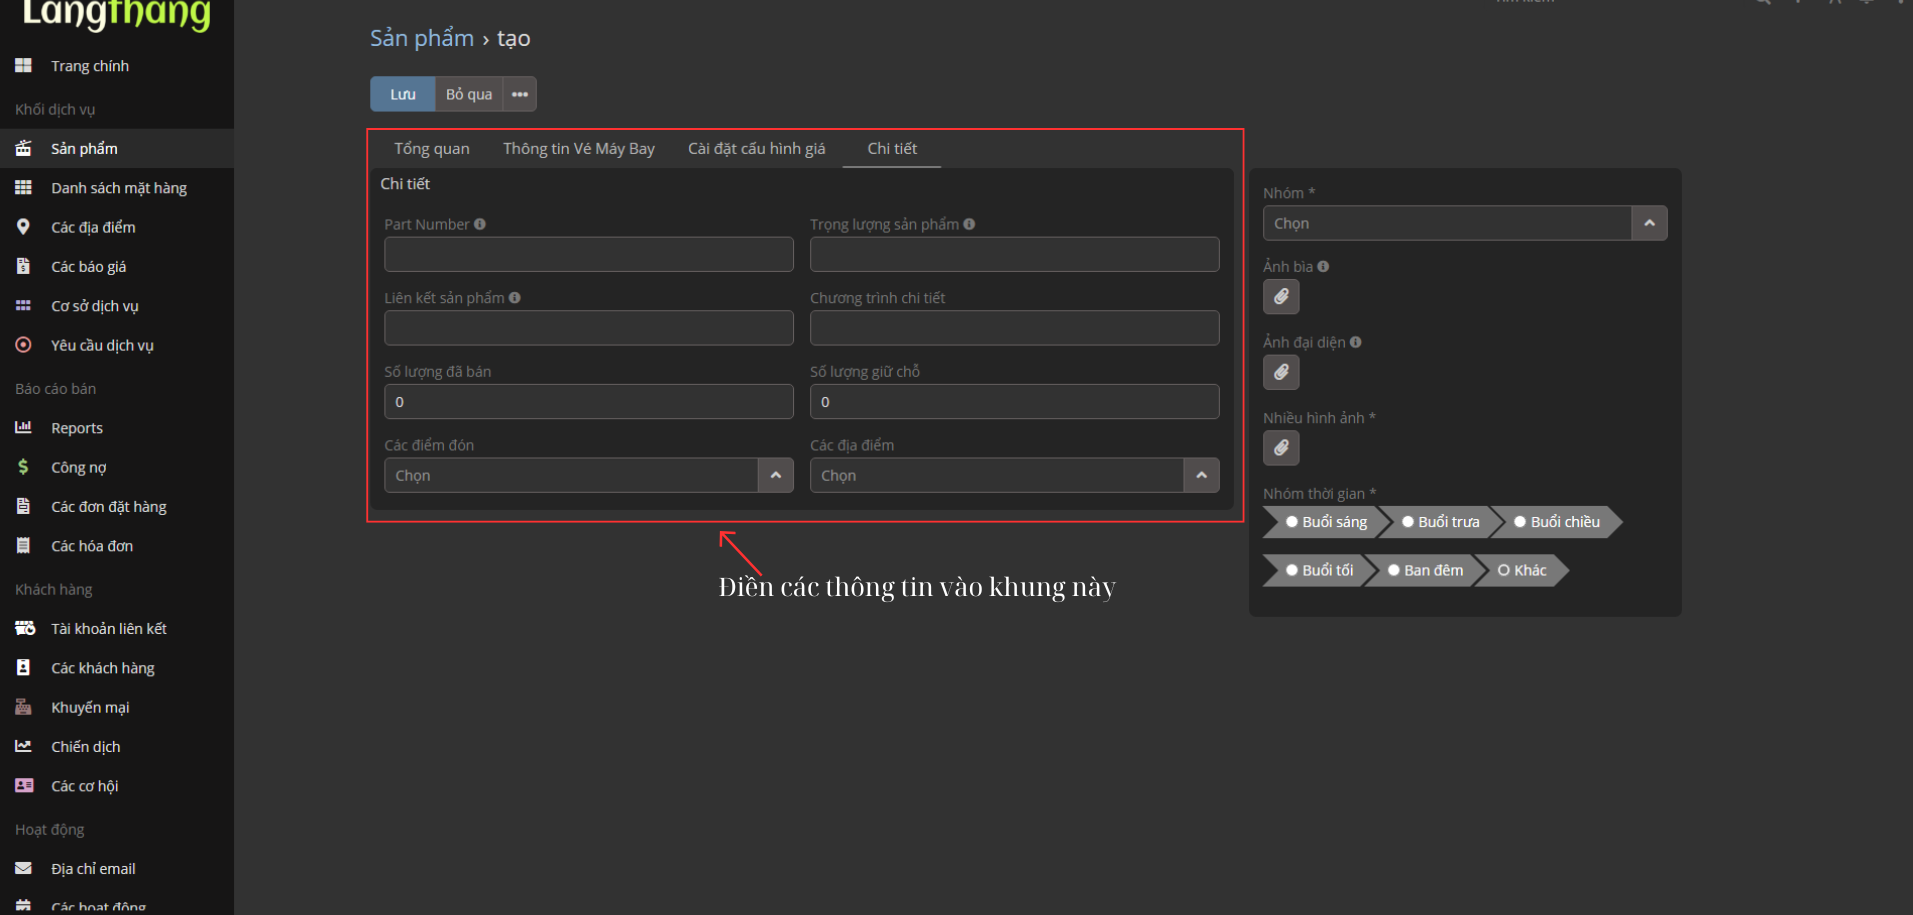1913x915 pixels.
Task: Click the Reports chart icon in sidebar
Action: (23, 428)
